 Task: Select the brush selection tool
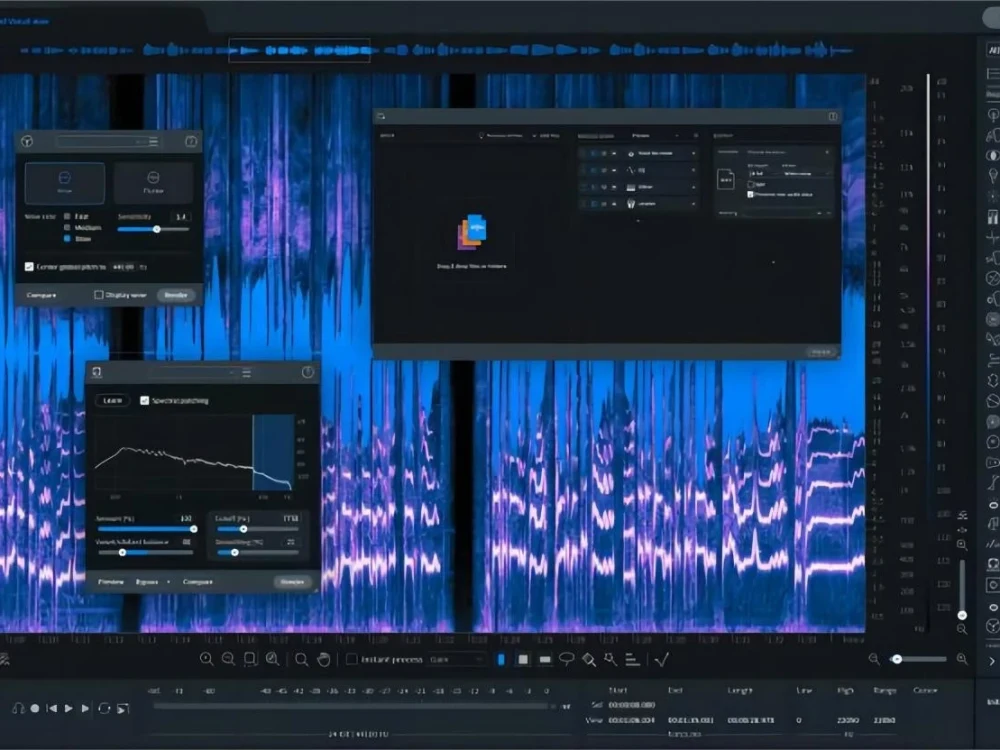click(x=589, y=659)
